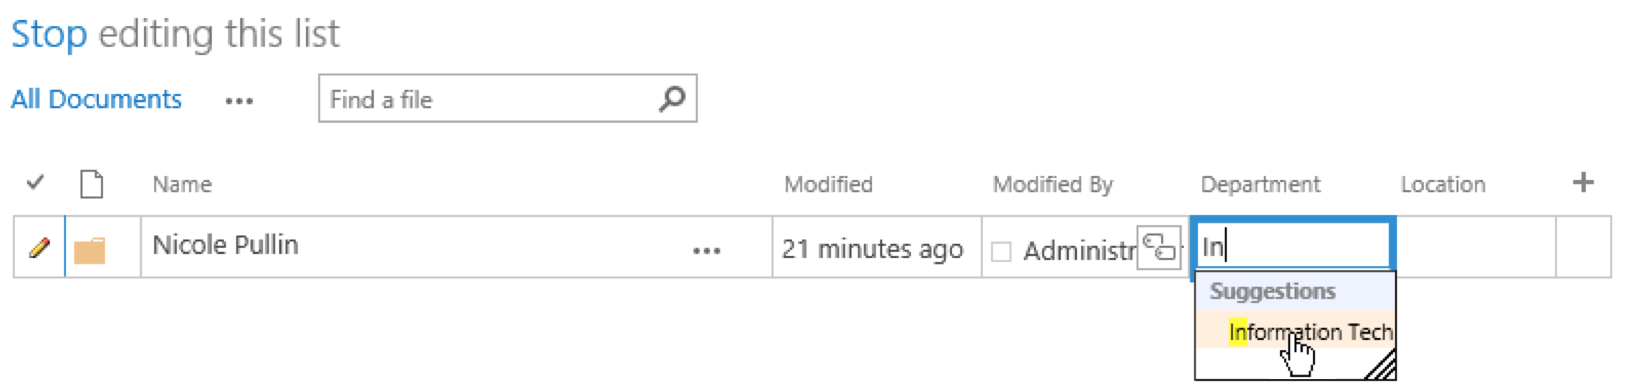Click the Nicole Pullin folder icon
This screenshot has height=392, width=1634.
point(89,249)
